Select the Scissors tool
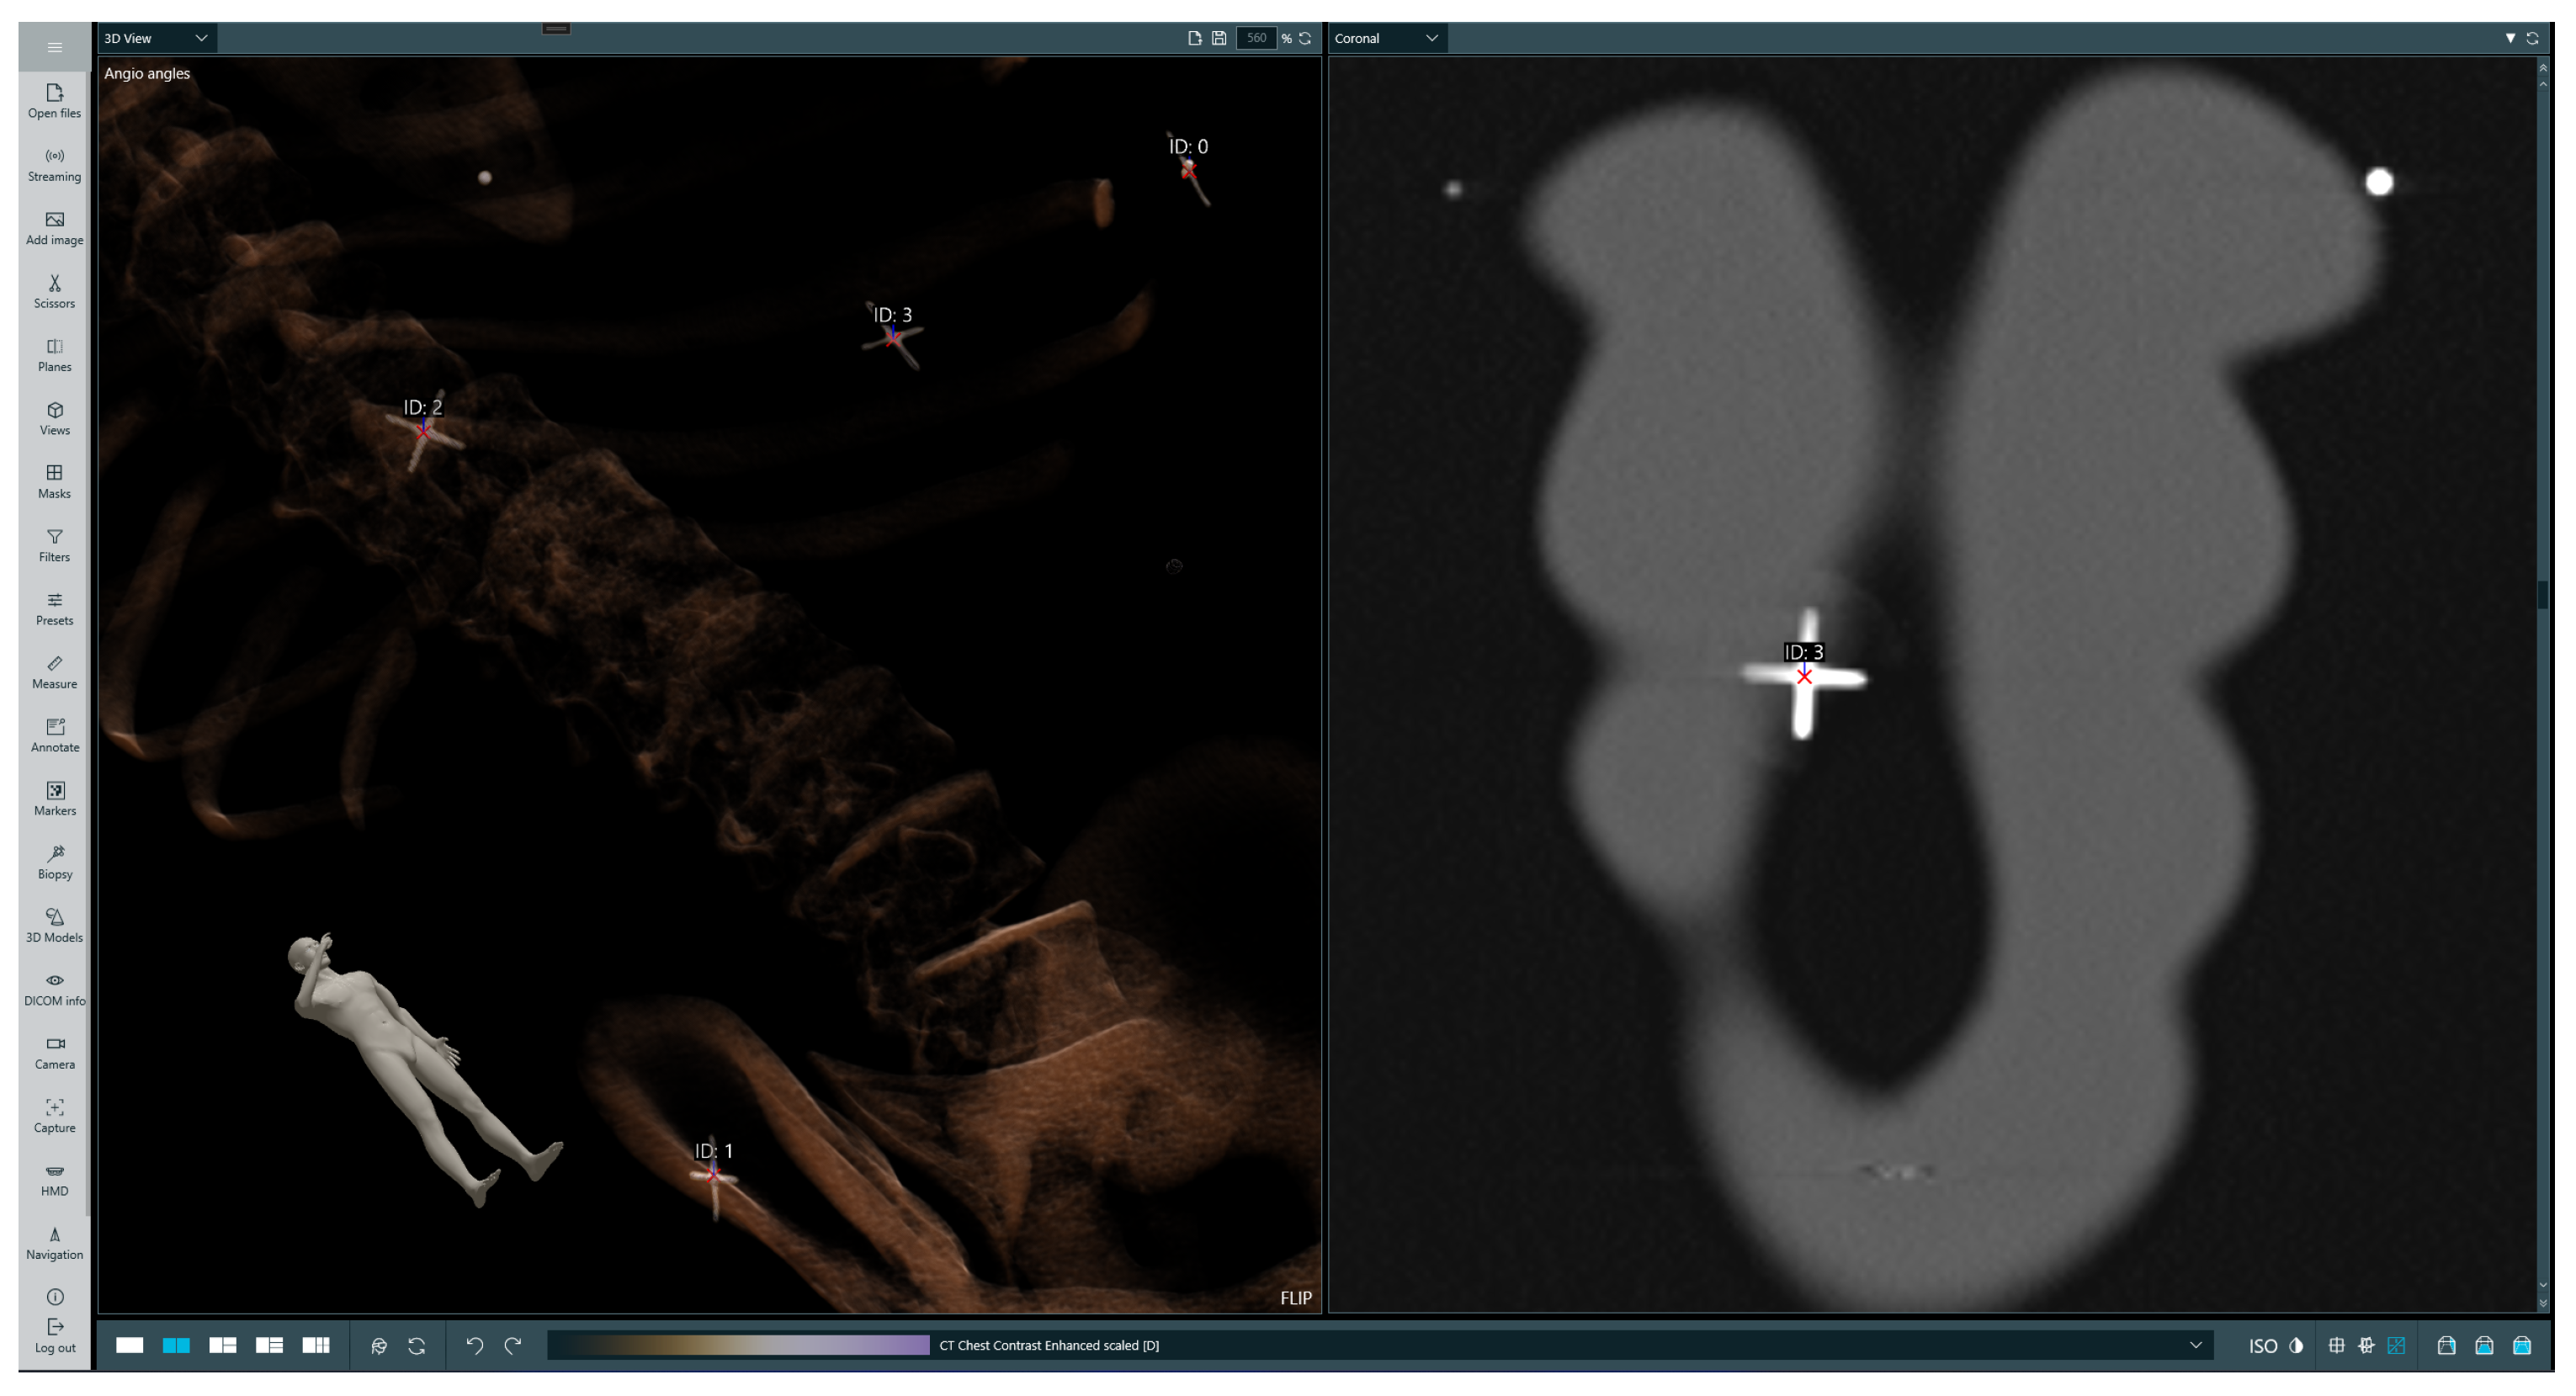Image resolution: width=2576 pixels, height=1396 pixels. pyautogui.click(x=54, y=291)
